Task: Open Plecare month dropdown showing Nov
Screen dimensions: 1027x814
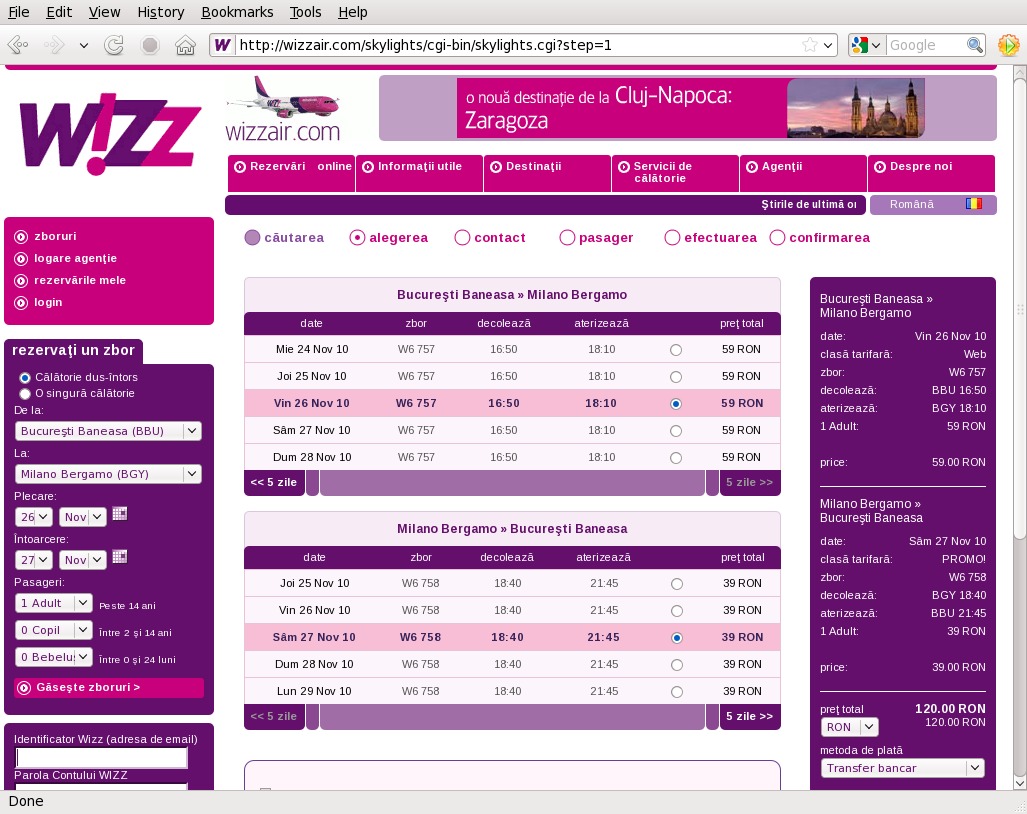Action: [83, 517]
